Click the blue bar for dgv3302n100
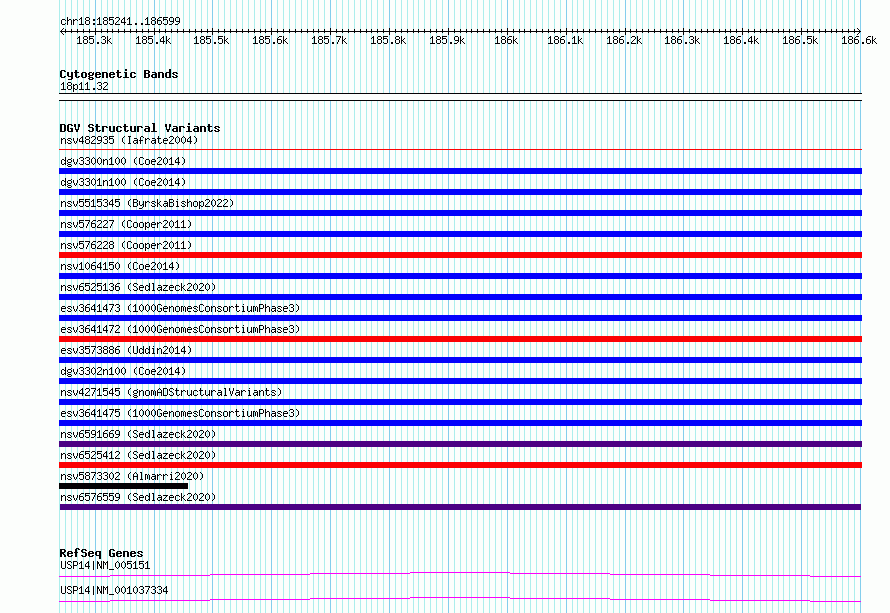 coord(460,381)
